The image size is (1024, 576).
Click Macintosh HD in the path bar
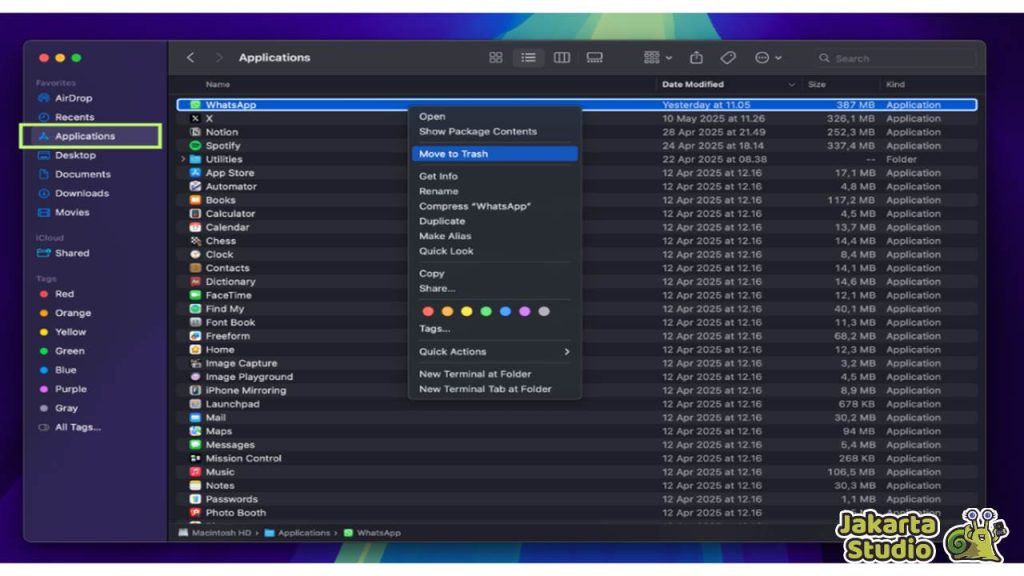point(215,533)
